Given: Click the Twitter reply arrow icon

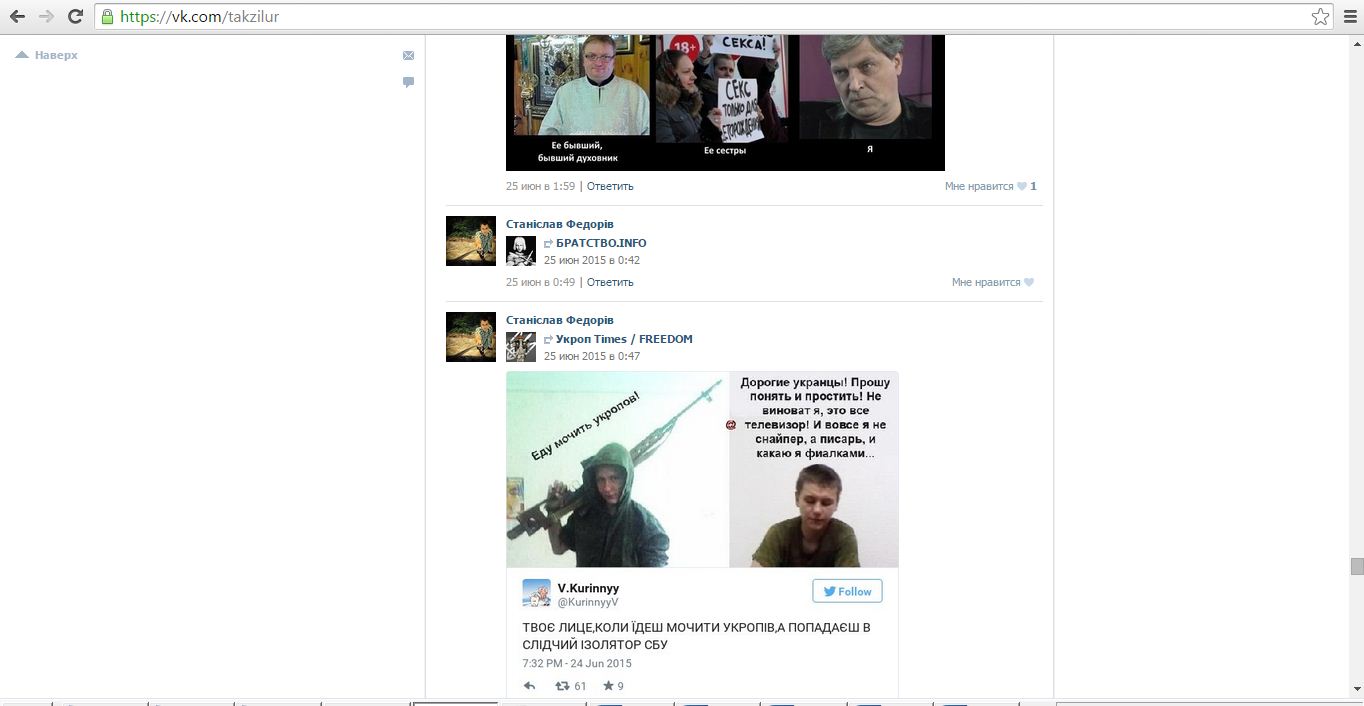Looking at the screenshot, I should [530, 686].
